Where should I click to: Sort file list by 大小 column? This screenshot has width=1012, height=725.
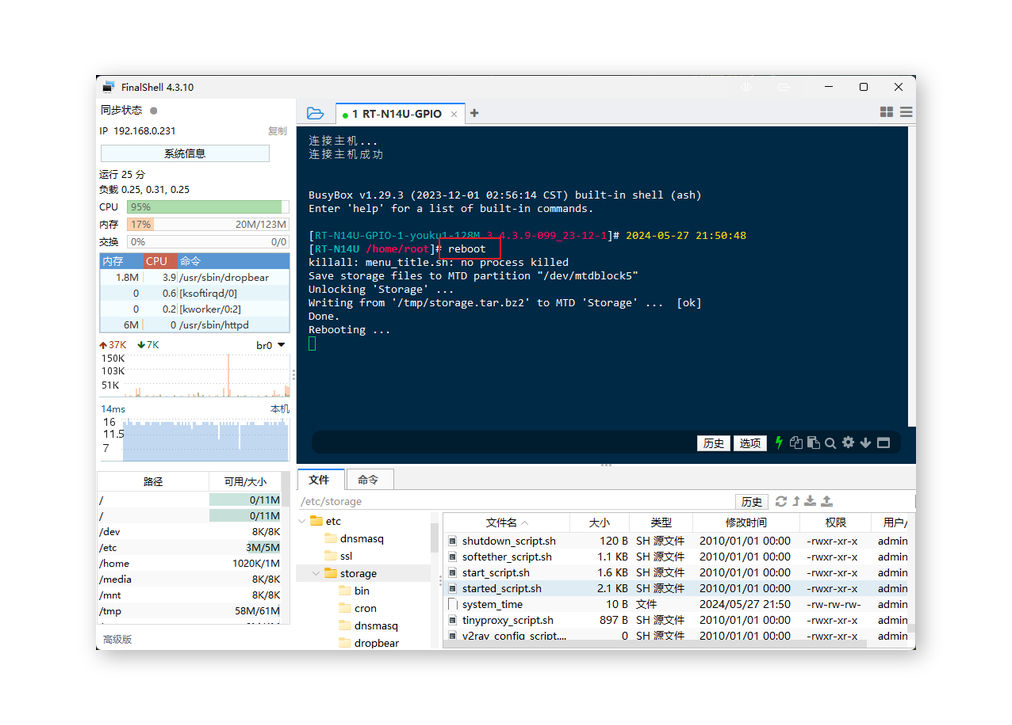[x=599, y=522]
